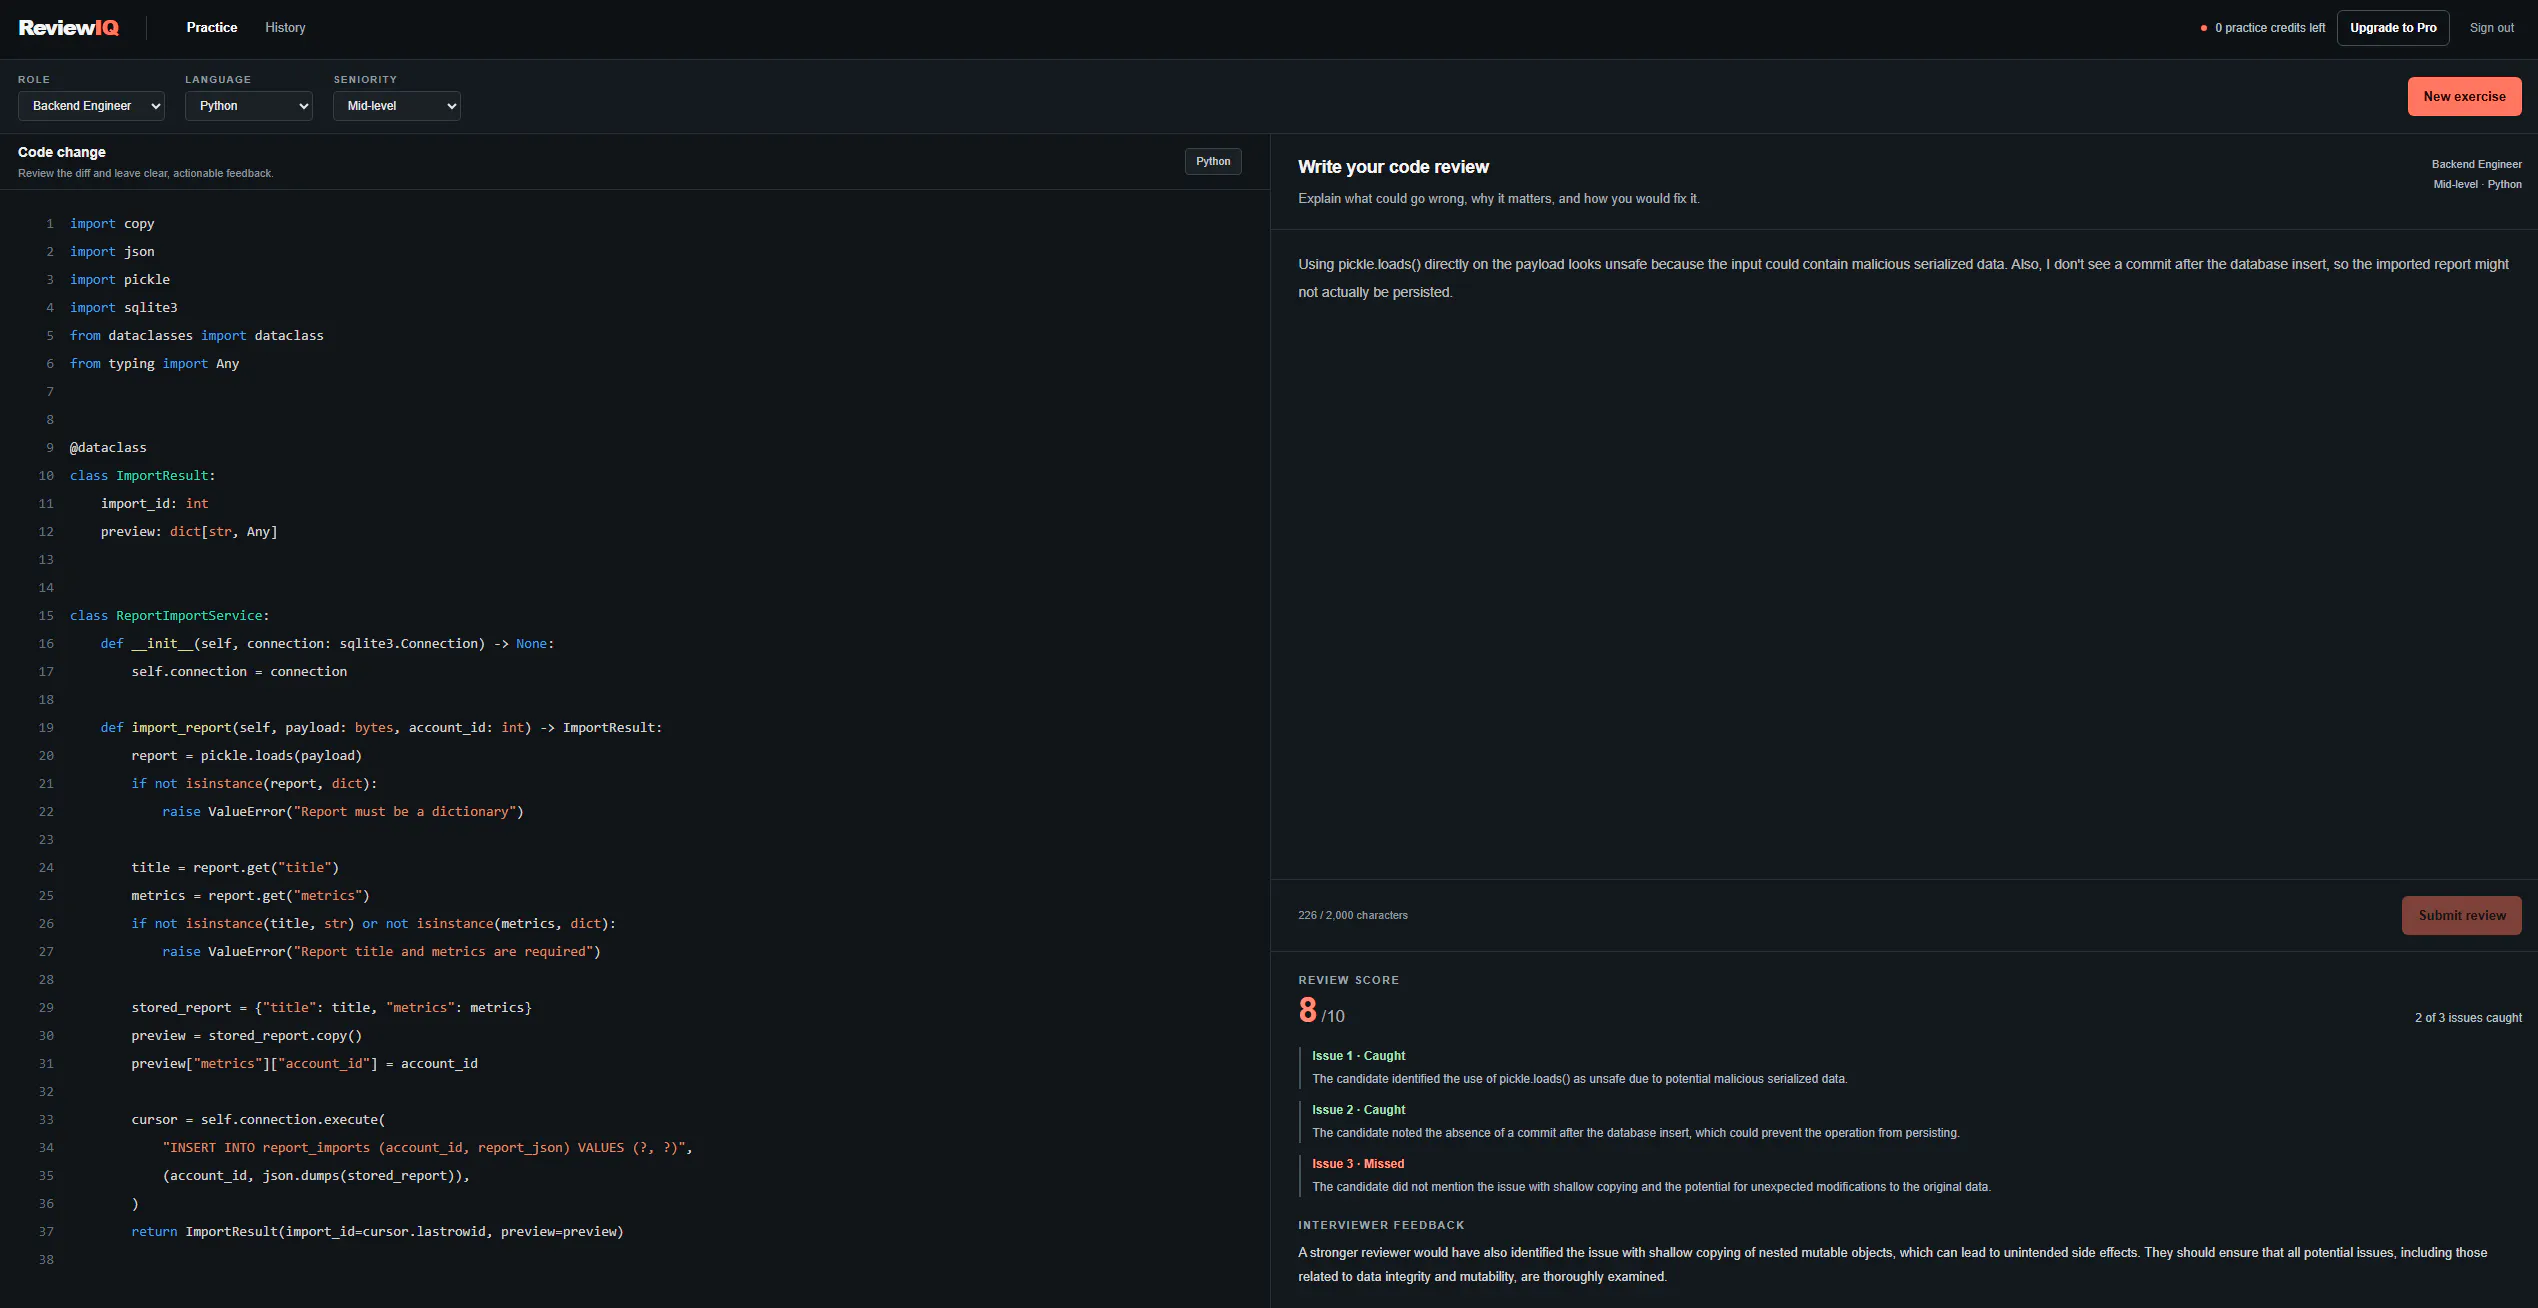
Task: Click code line 'import pickle'
Action: click(120, 280)
